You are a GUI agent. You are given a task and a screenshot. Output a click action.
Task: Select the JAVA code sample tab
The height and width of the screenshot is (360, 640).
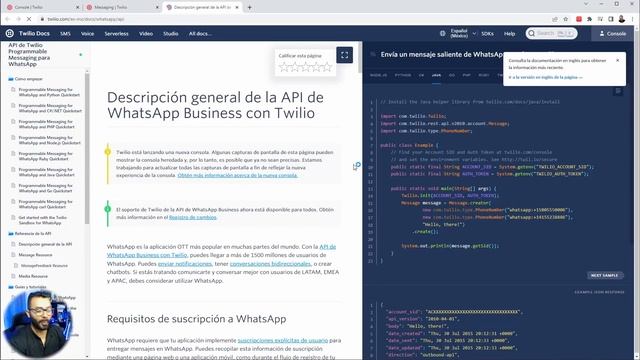436,75
